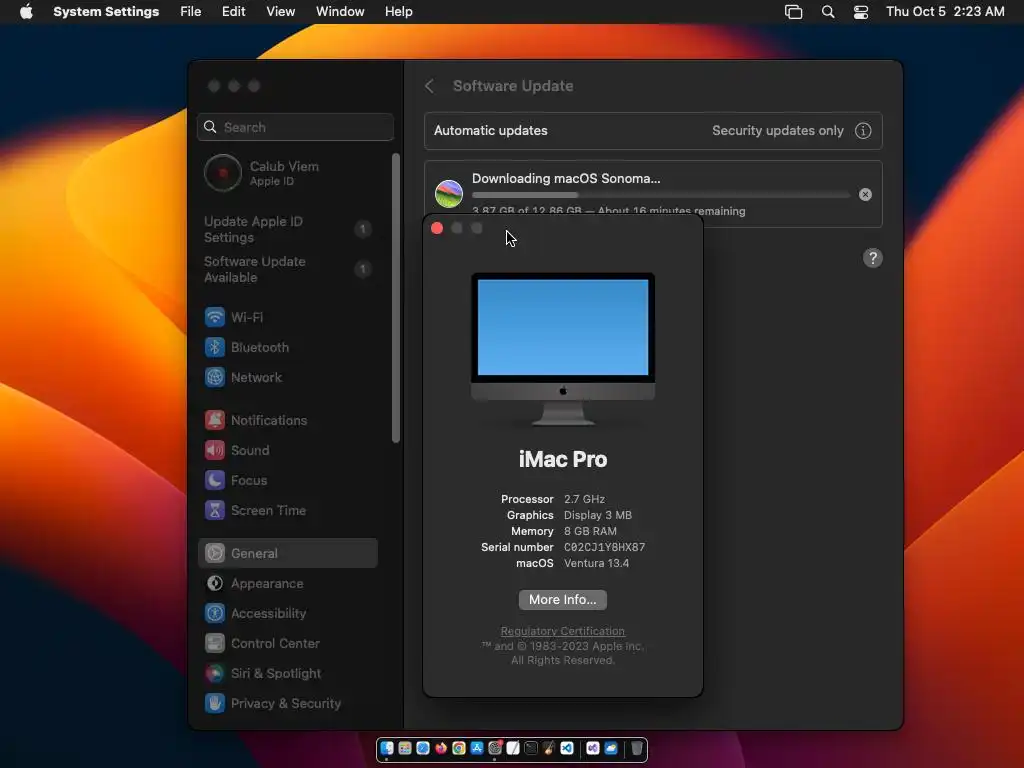Click the Ventura 13.4 version text
This screenshot has width=1024, height=768.
596,563
